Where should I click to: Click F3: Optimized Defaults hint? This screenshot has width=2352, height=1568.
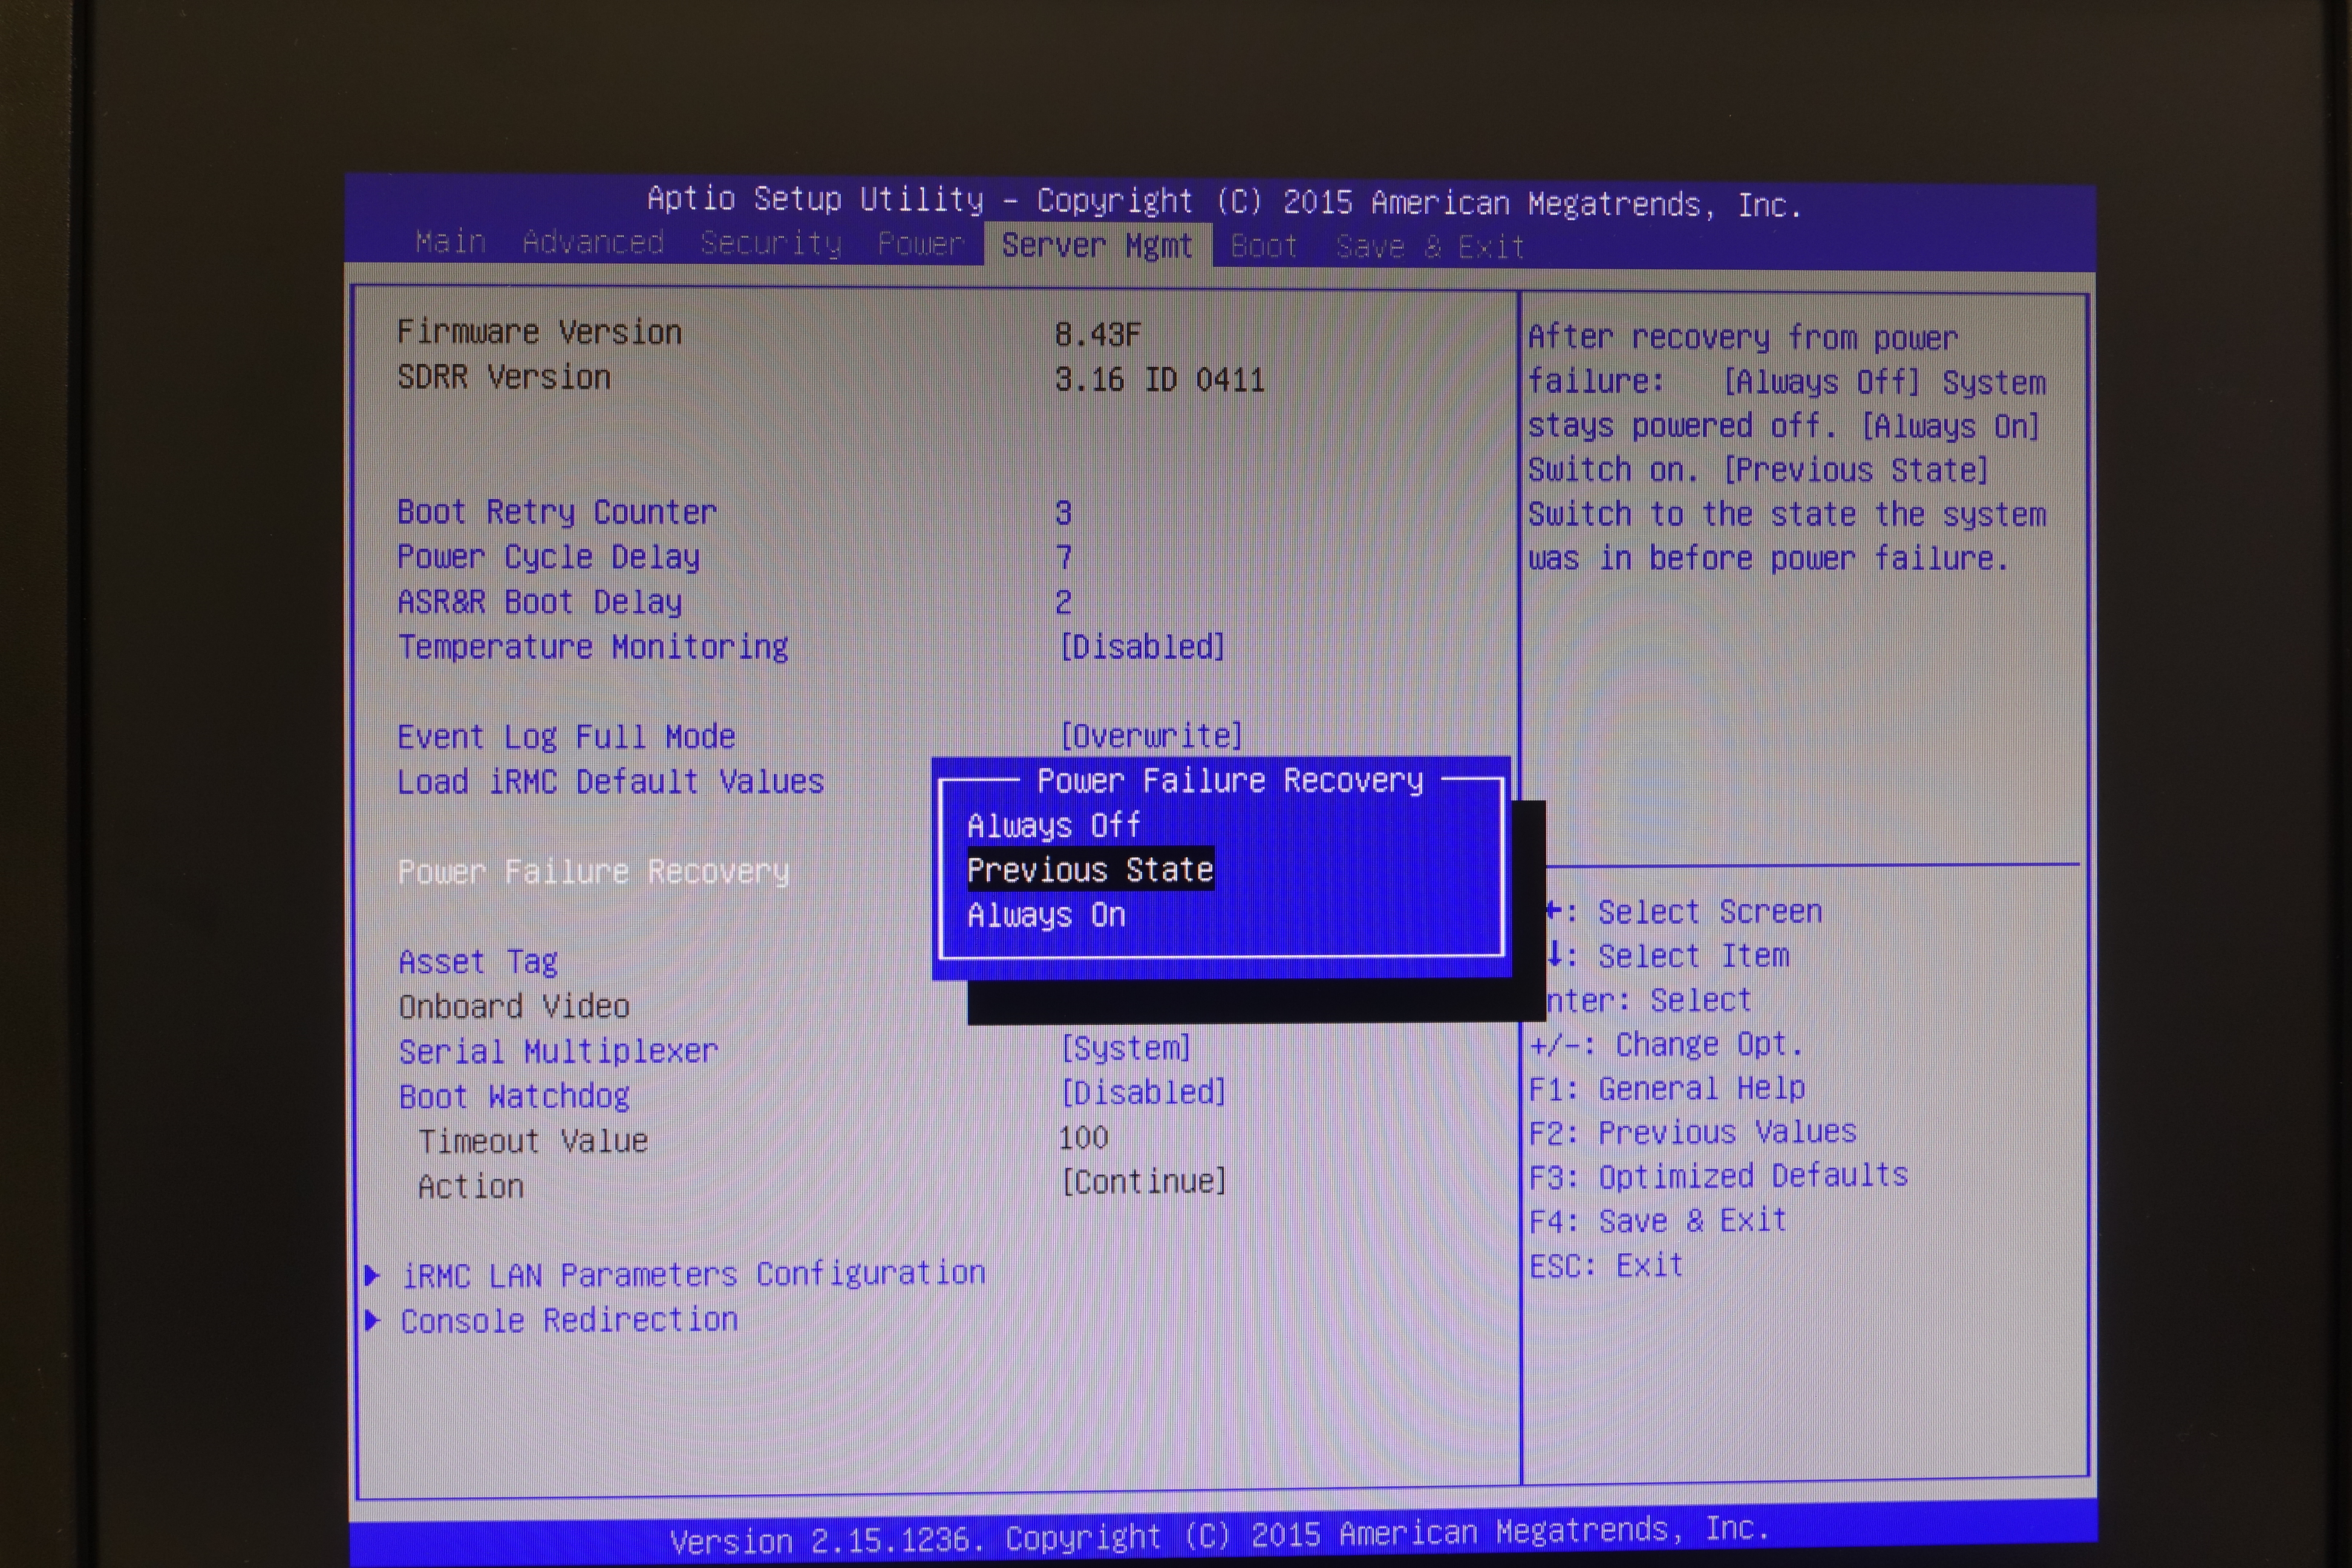click(1718, 1176)
